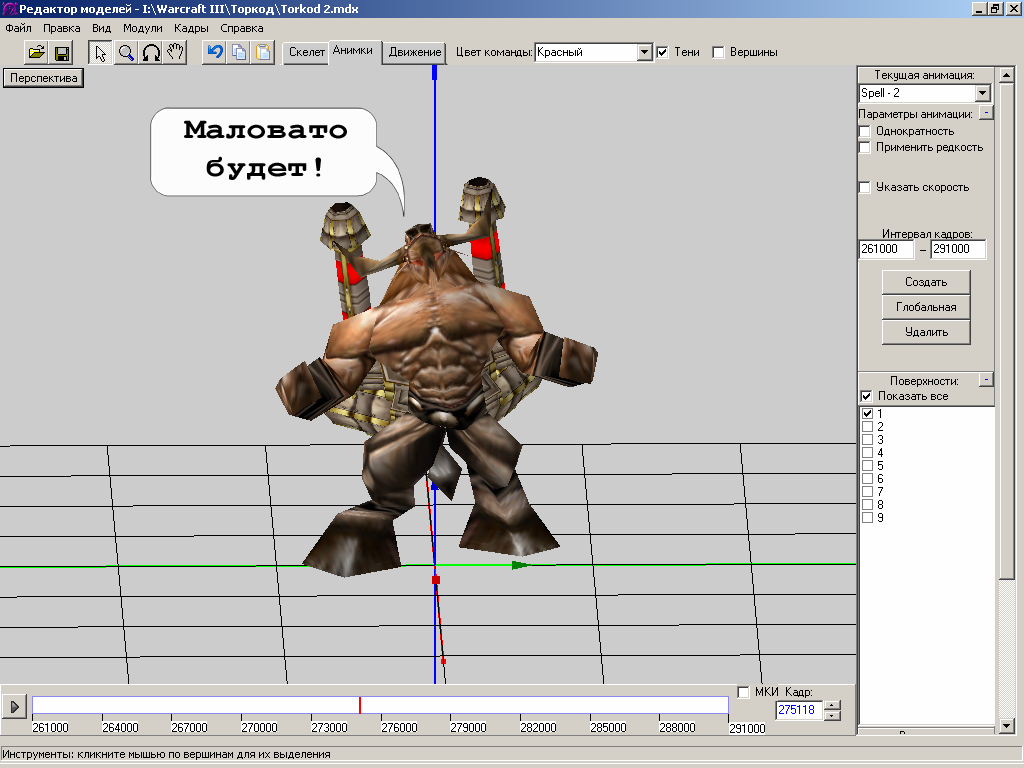Click the blue Undo arrow icon
The image size is (1024, 768).
[214, 53]
